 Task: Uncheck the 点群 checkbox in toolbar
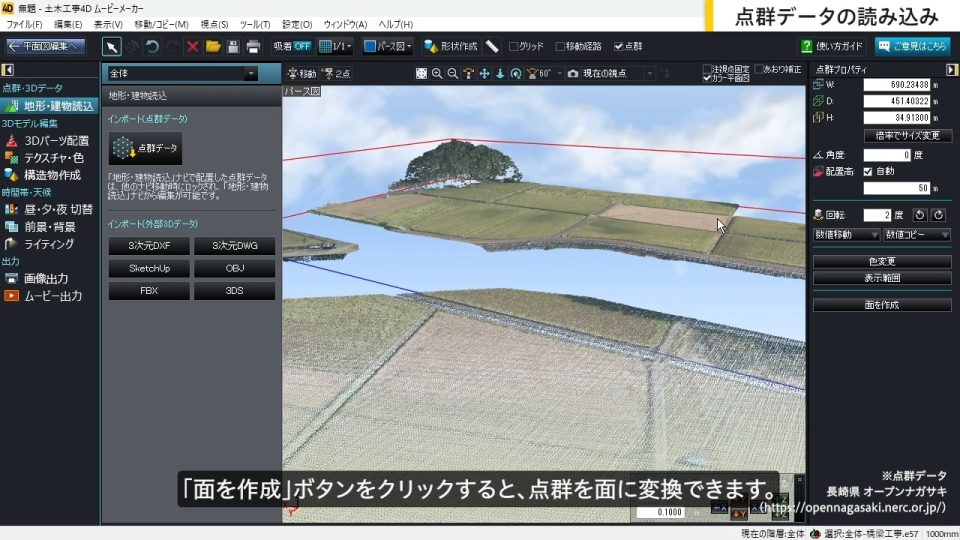tap(619, 46)
